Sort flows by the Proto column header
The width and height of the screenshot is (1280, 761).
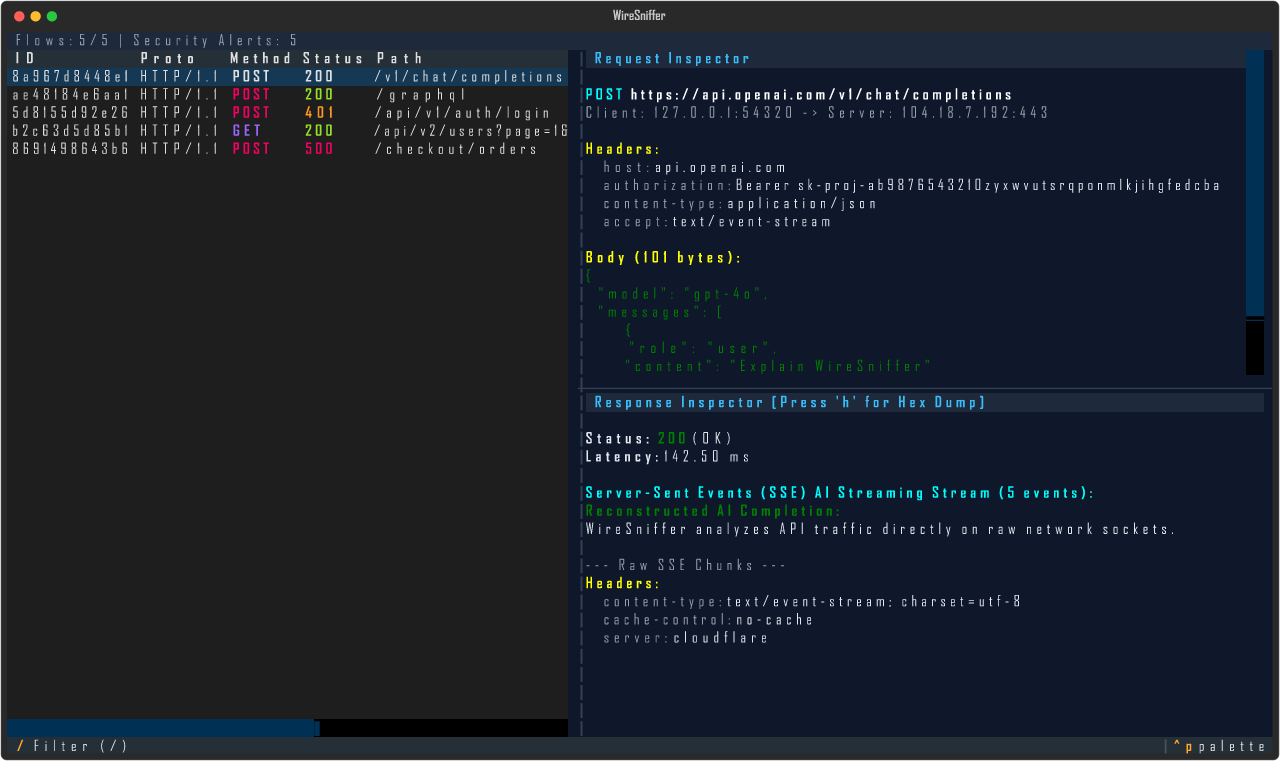tap(168, 59)
